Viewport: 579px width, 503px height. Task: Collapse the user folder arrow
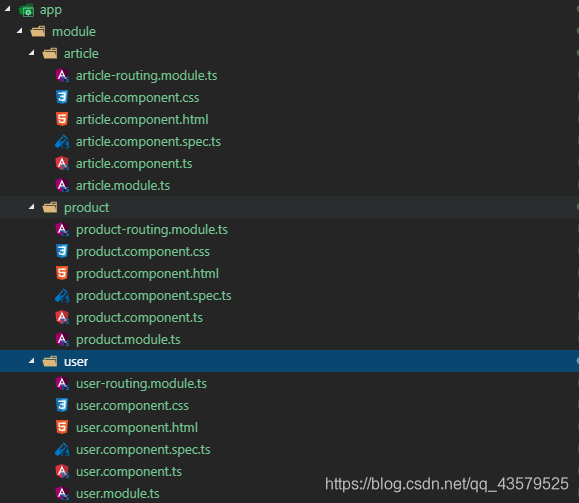32,361
